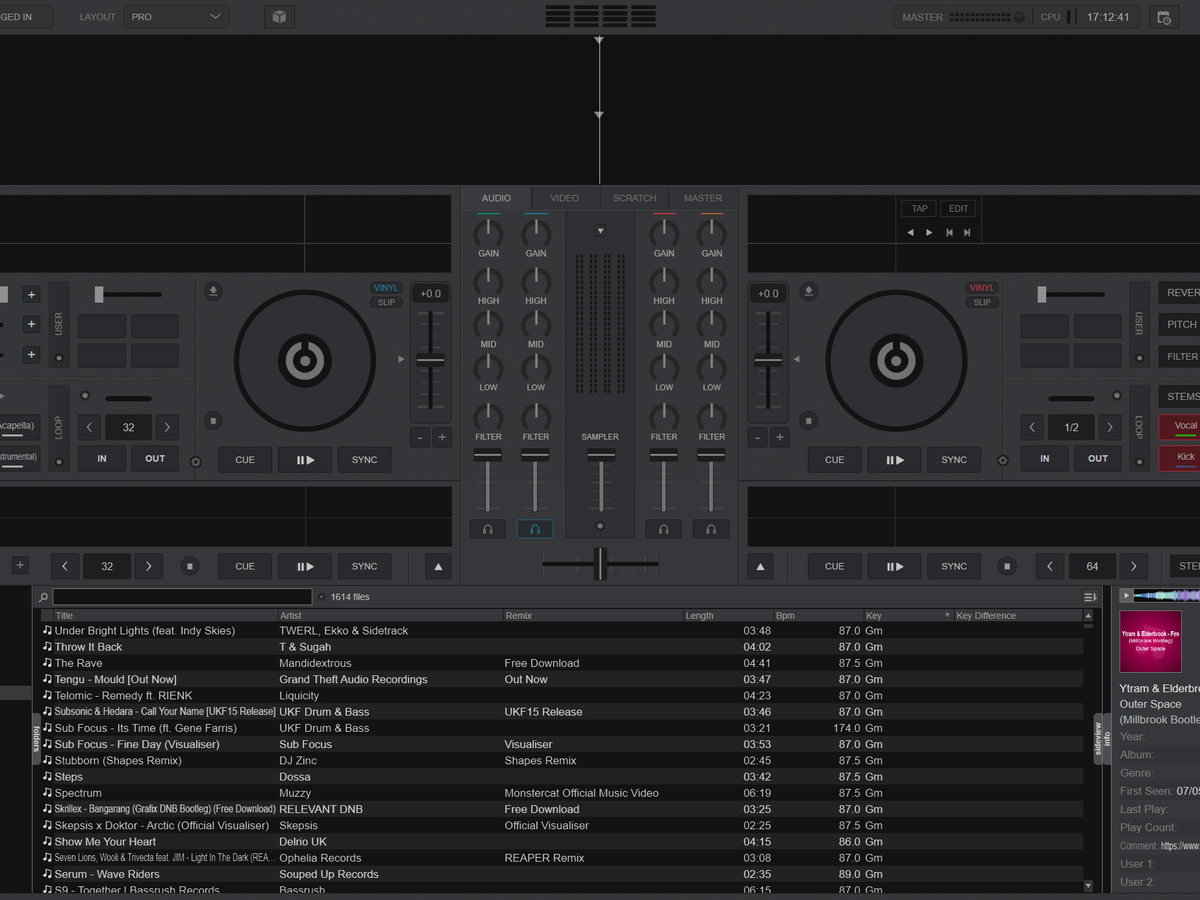The width and height of the screenshot is (1200, 900).
Task: Open the right deck's gear settings icon
Action: tap(1003, 462)
